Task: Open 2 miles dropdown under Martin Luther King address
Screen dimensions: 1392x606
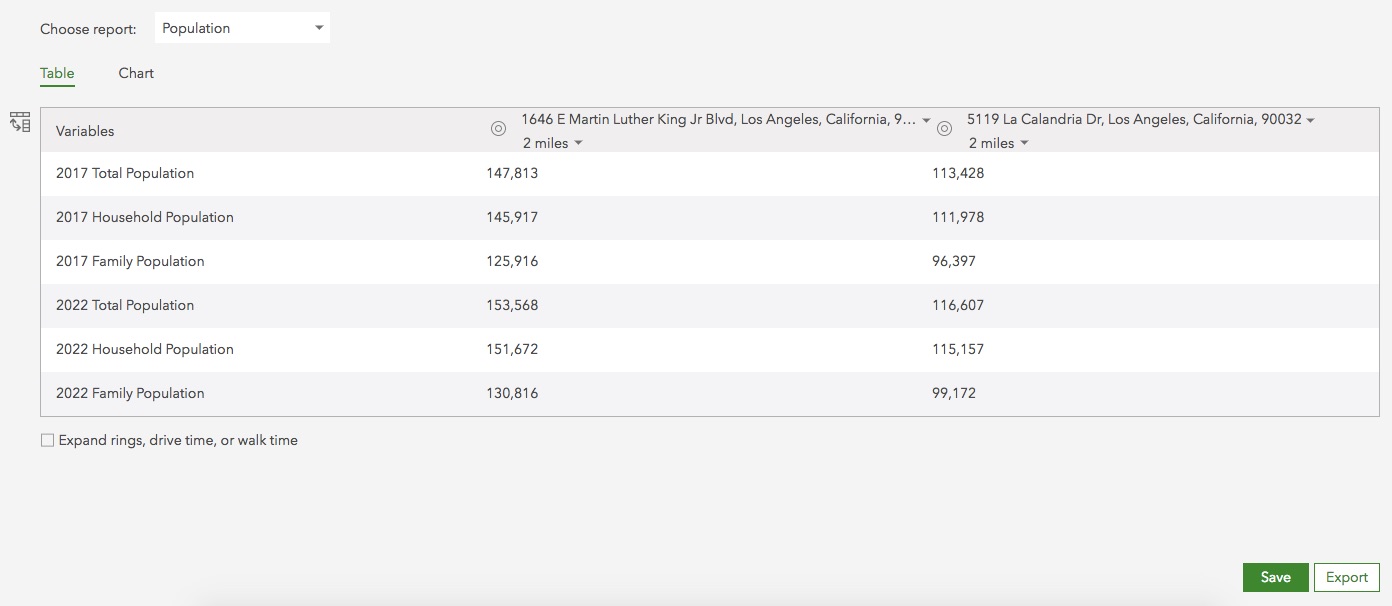Action: pyautogui.click(x=553, y=143)
